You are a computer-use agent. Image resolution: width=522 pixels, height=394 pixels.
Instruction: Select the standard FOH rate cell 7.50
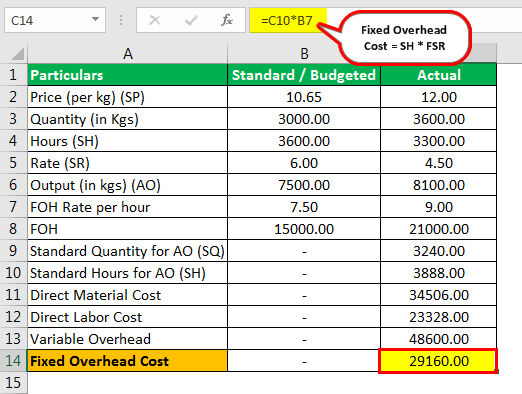pos(304,207)
